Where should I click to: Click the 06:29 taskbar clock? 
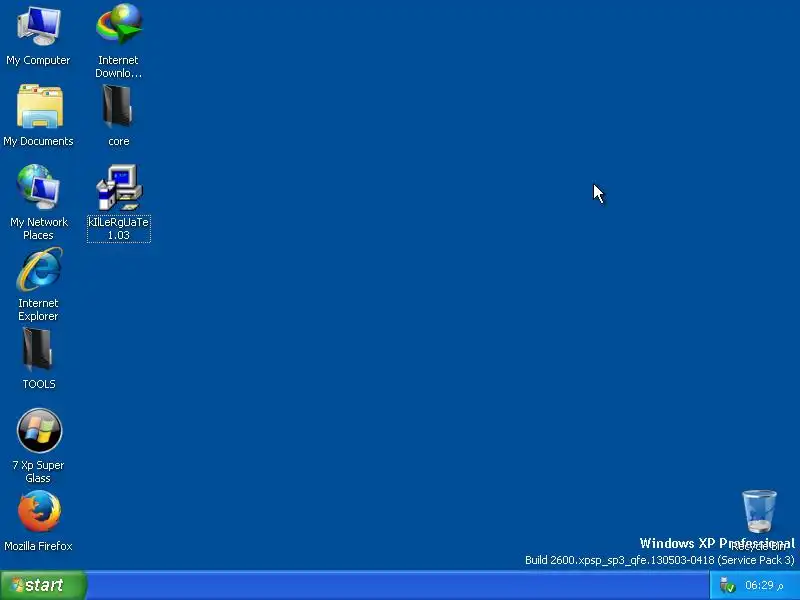[764, 585]
